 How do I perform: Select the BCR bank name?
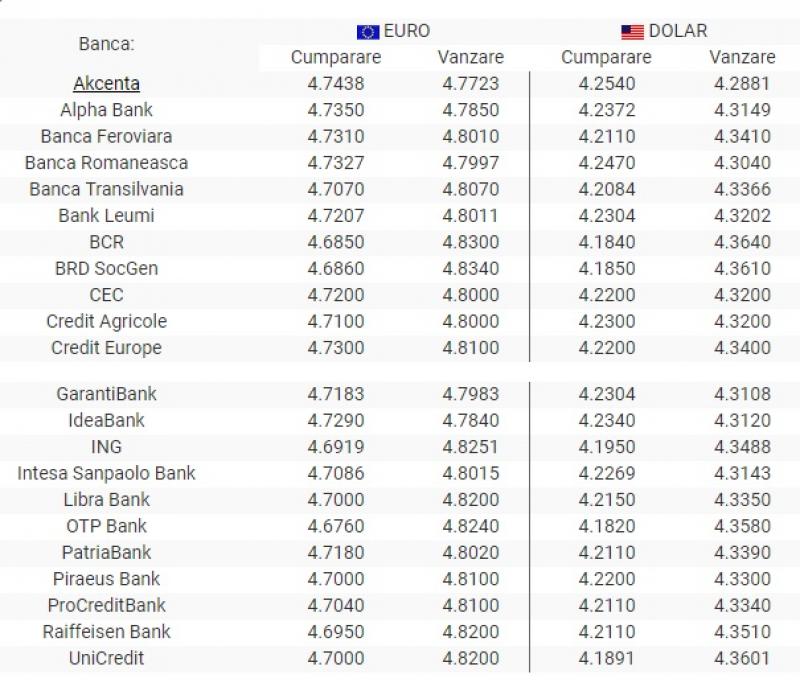click(x=106, y=242)
